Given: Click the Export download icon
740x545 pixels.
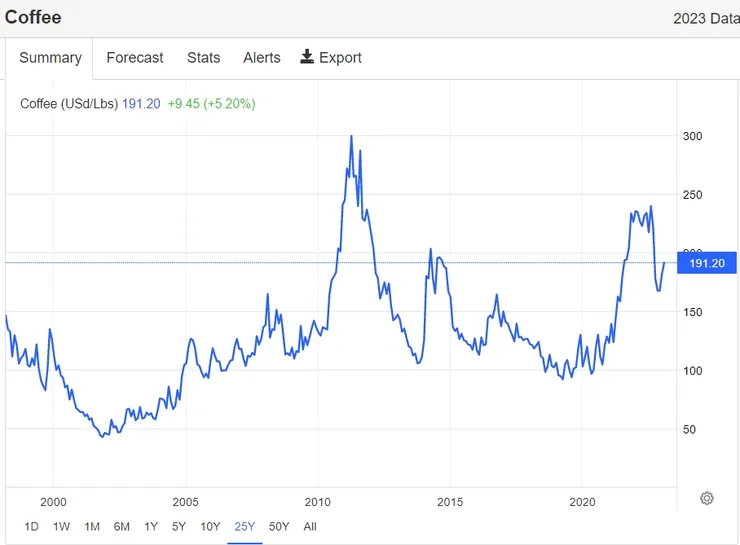Looking at the screenshot, I should pos(307,57).
